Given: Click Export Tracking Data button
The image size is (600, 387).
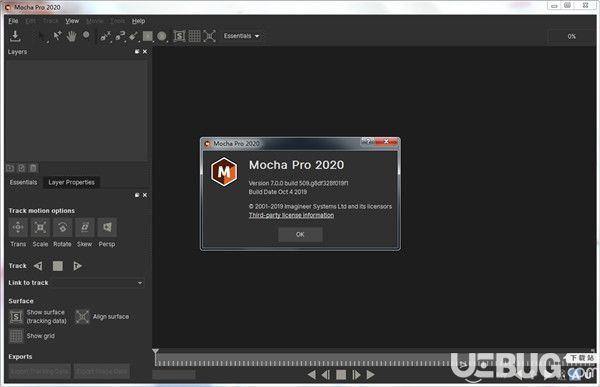Looking at the screenshot, I should click(40, 371).
